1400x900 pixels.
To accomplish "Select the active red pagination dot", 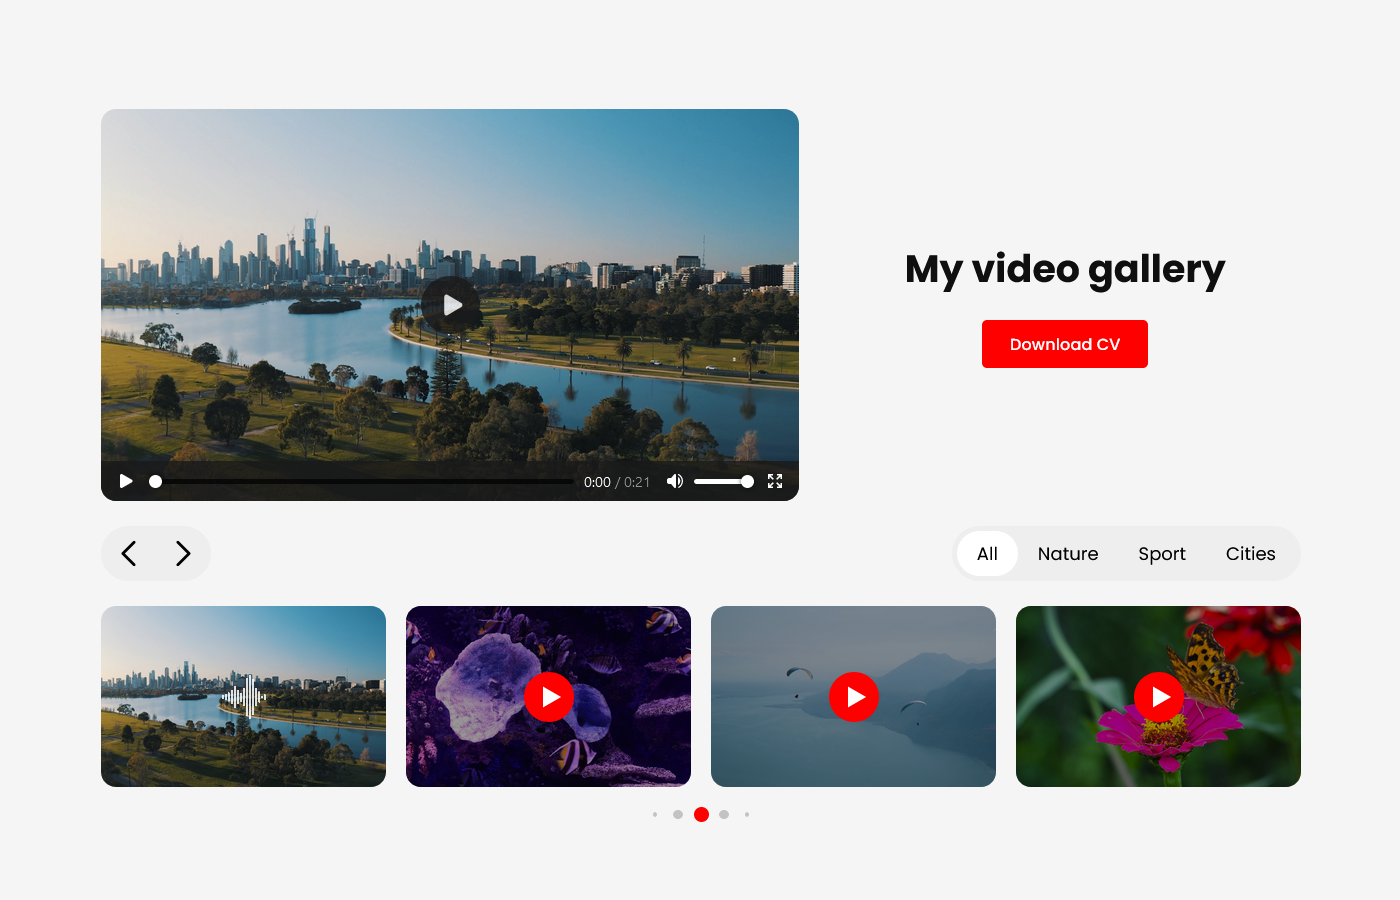I will tap(701, 814).
